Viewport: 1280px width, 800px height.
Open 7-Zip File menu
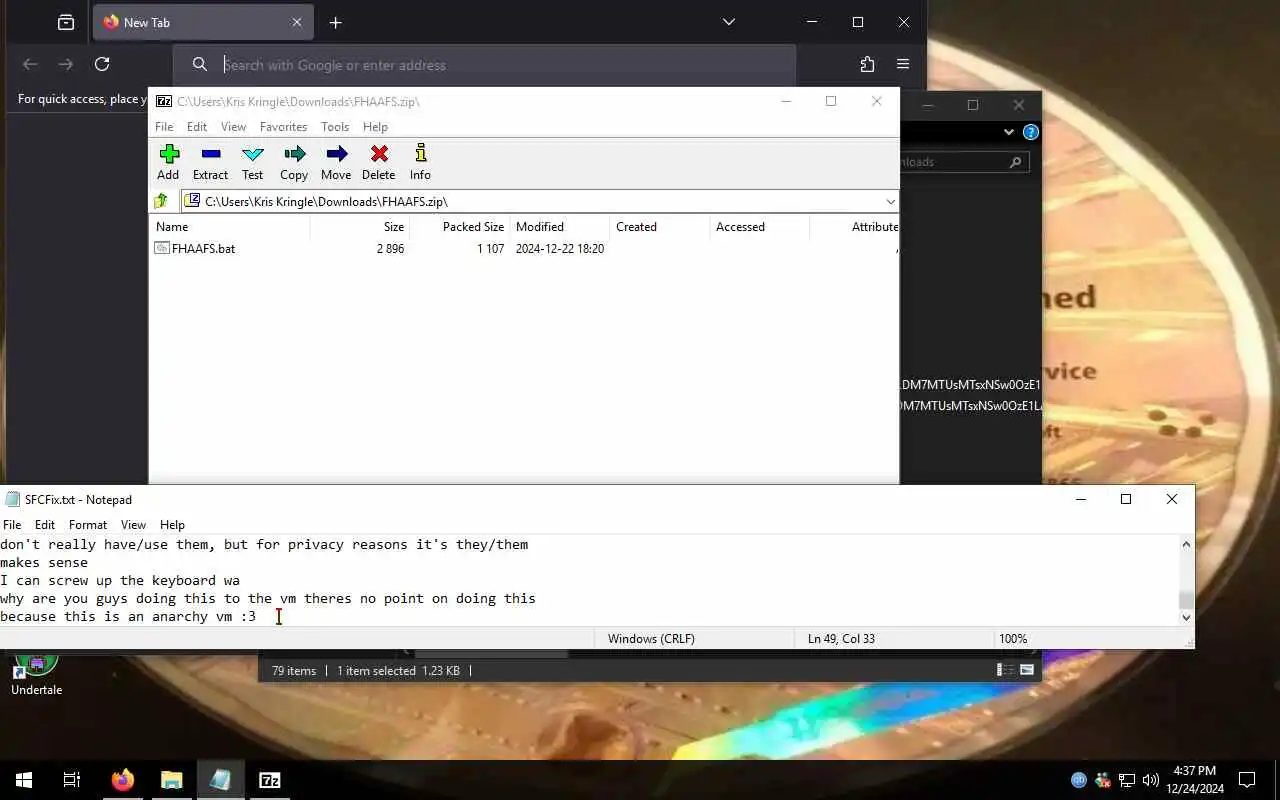click(164, 127)
